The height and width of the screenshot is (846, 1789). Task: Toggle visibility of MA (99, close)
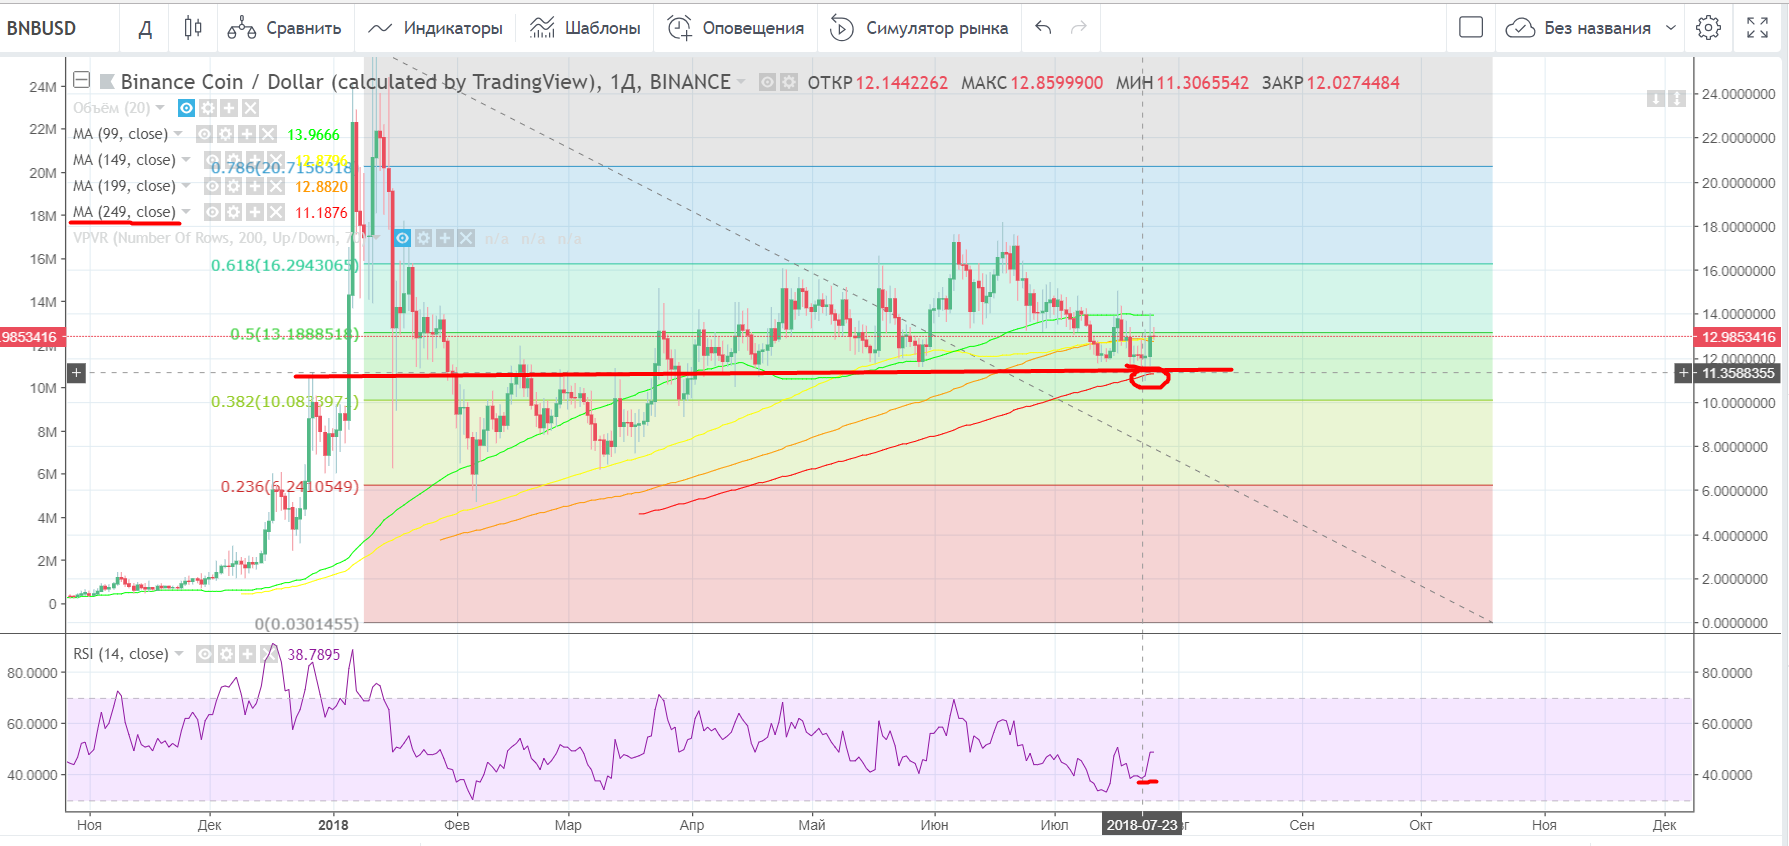(204, 134)
